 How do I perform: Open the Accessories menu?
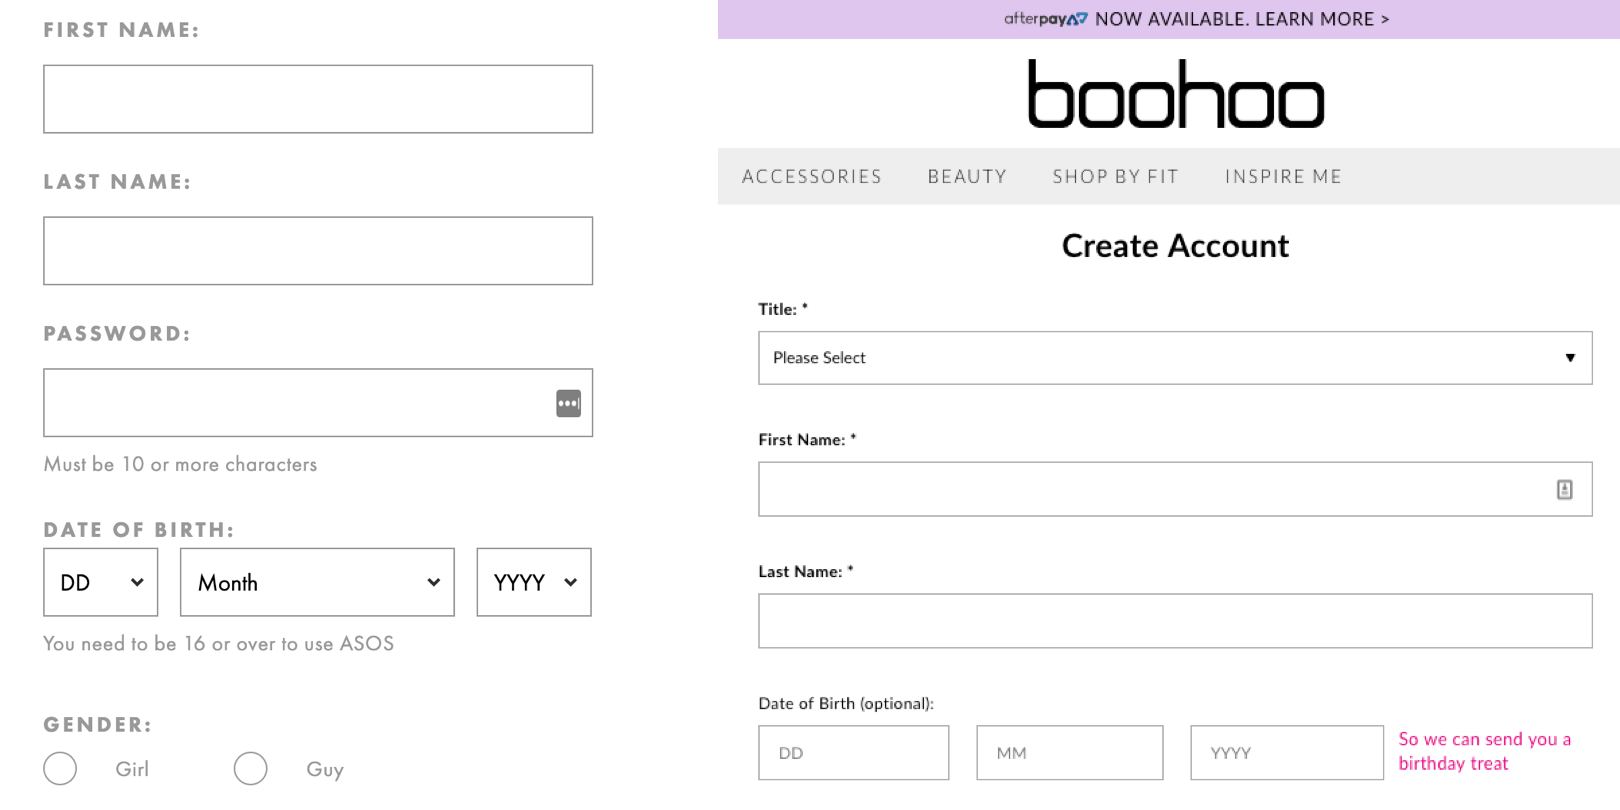tap(812, 177)
